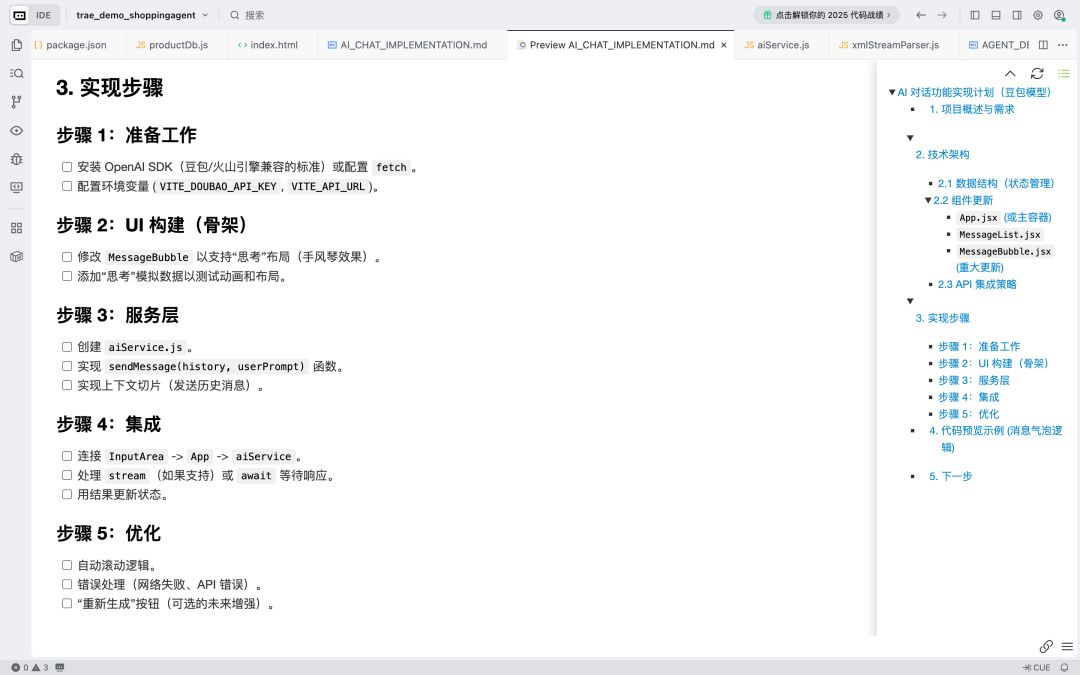Open the Source Control branch icon

(x=17, y=102)
